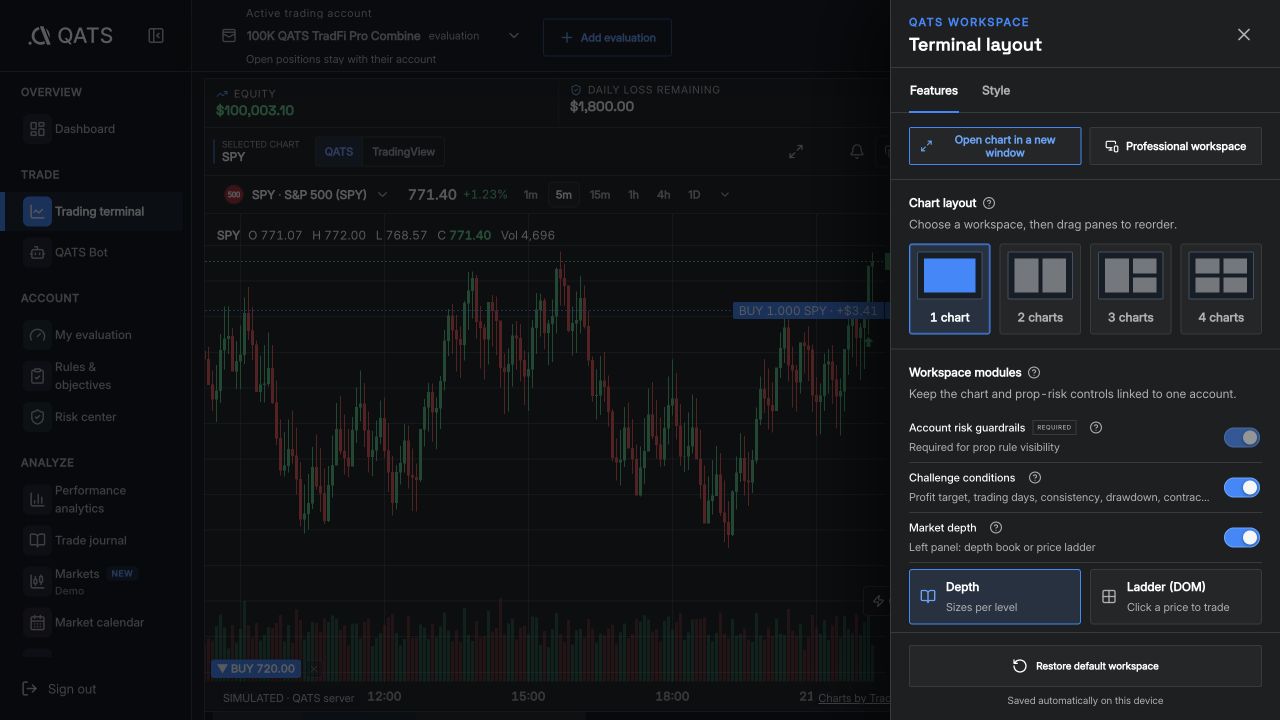Viewport: 1280px width, 720px height.
Task: Show help for Workspace modules
Action: (1034, 372)
